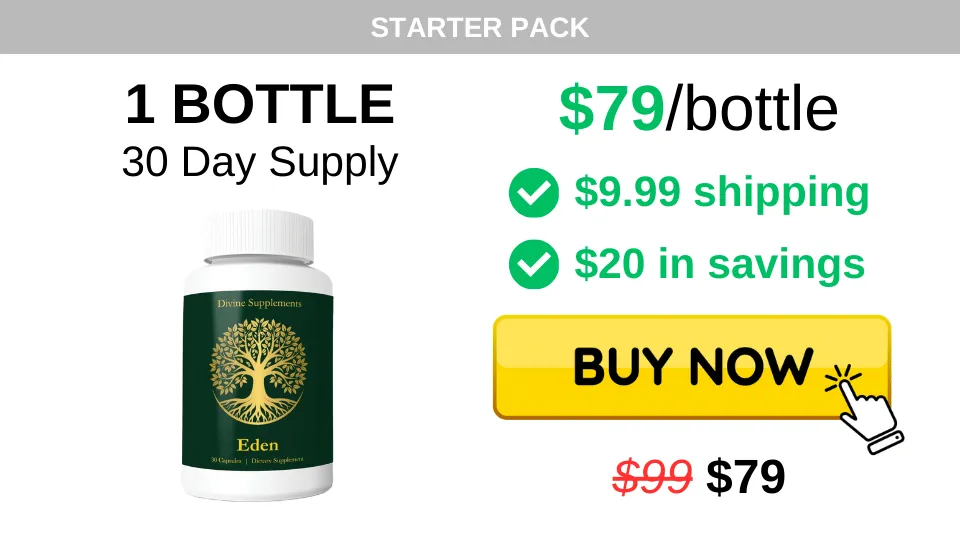The height and width of the screenshot is (540, 960).
Task: Click the $20 in savings label
Action: [x=720, y=264]
